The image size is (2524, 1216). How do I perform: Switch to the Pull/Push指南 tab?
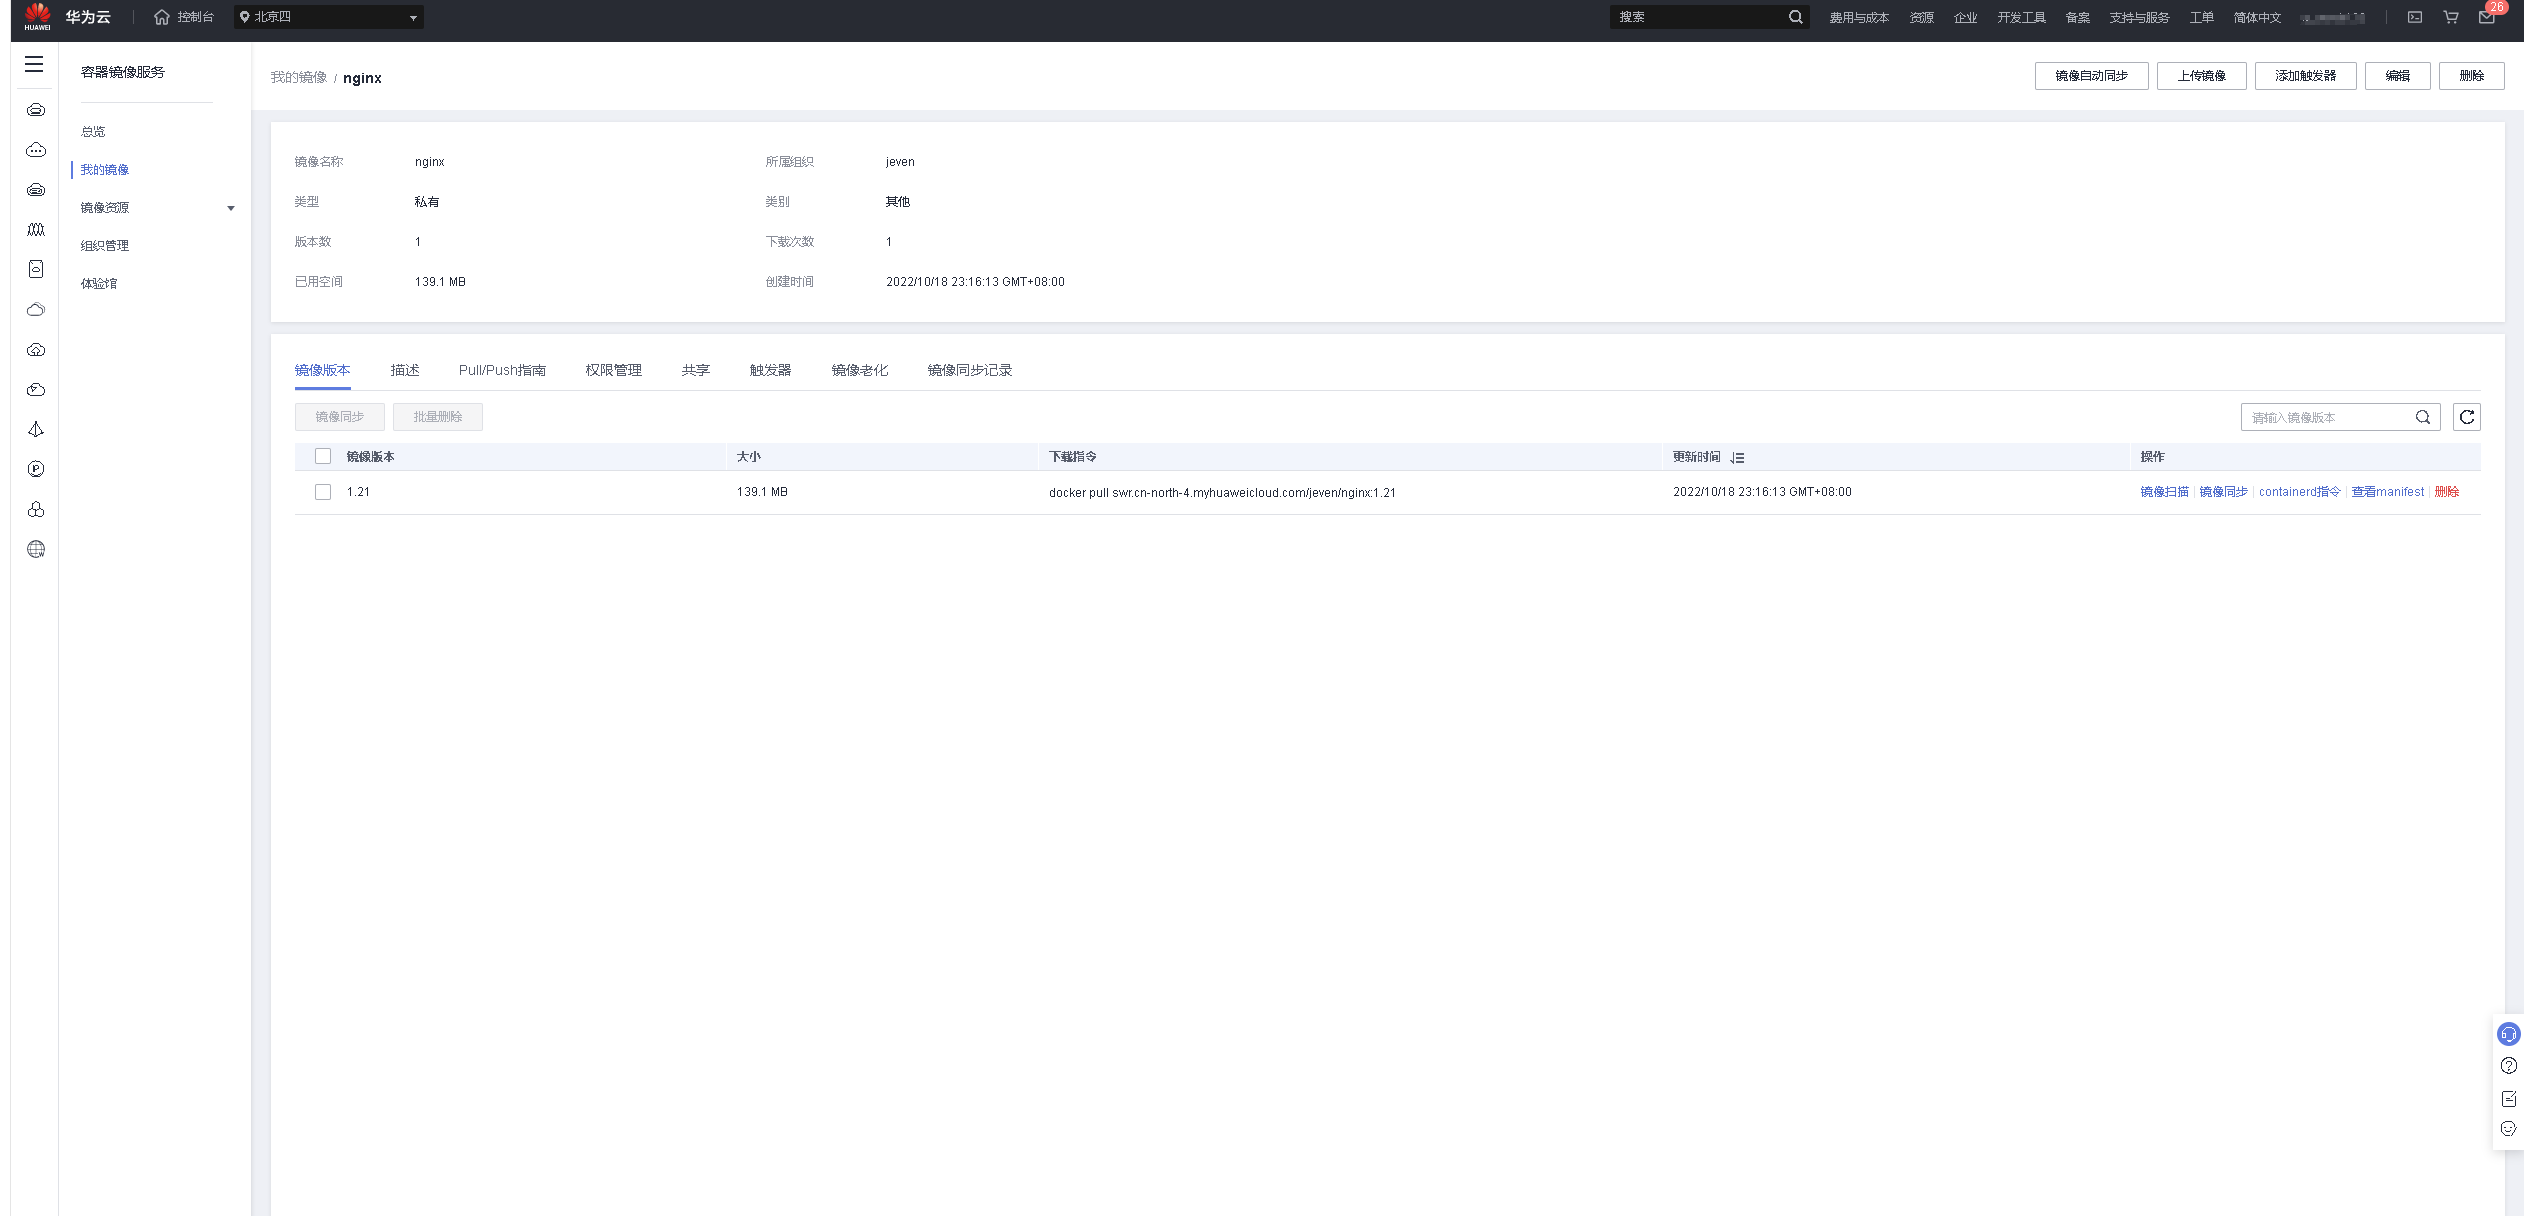click(502, 370)
